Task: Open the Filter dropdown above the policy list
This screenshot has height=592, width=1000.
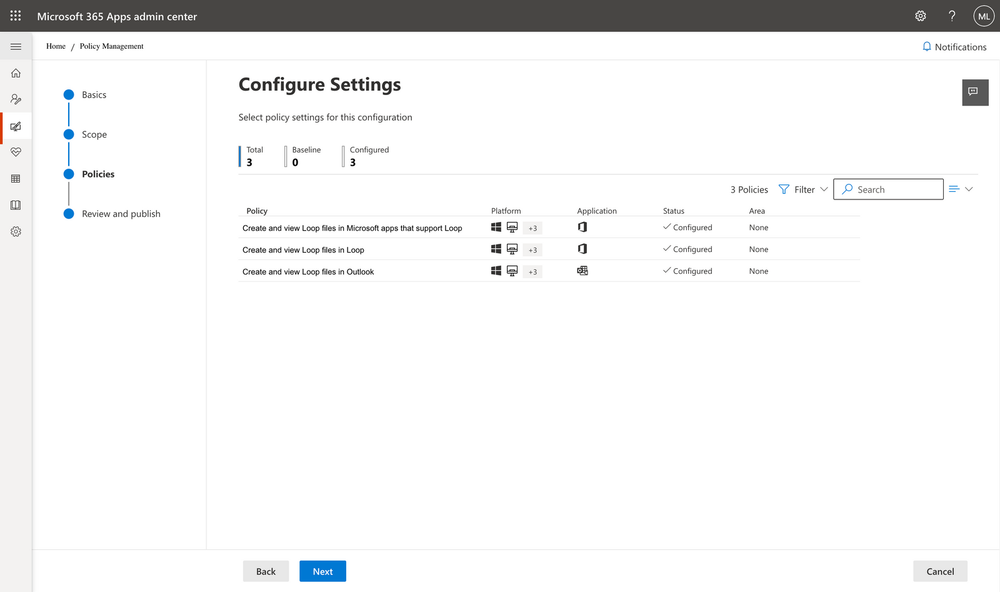Action: click(803, 189)
